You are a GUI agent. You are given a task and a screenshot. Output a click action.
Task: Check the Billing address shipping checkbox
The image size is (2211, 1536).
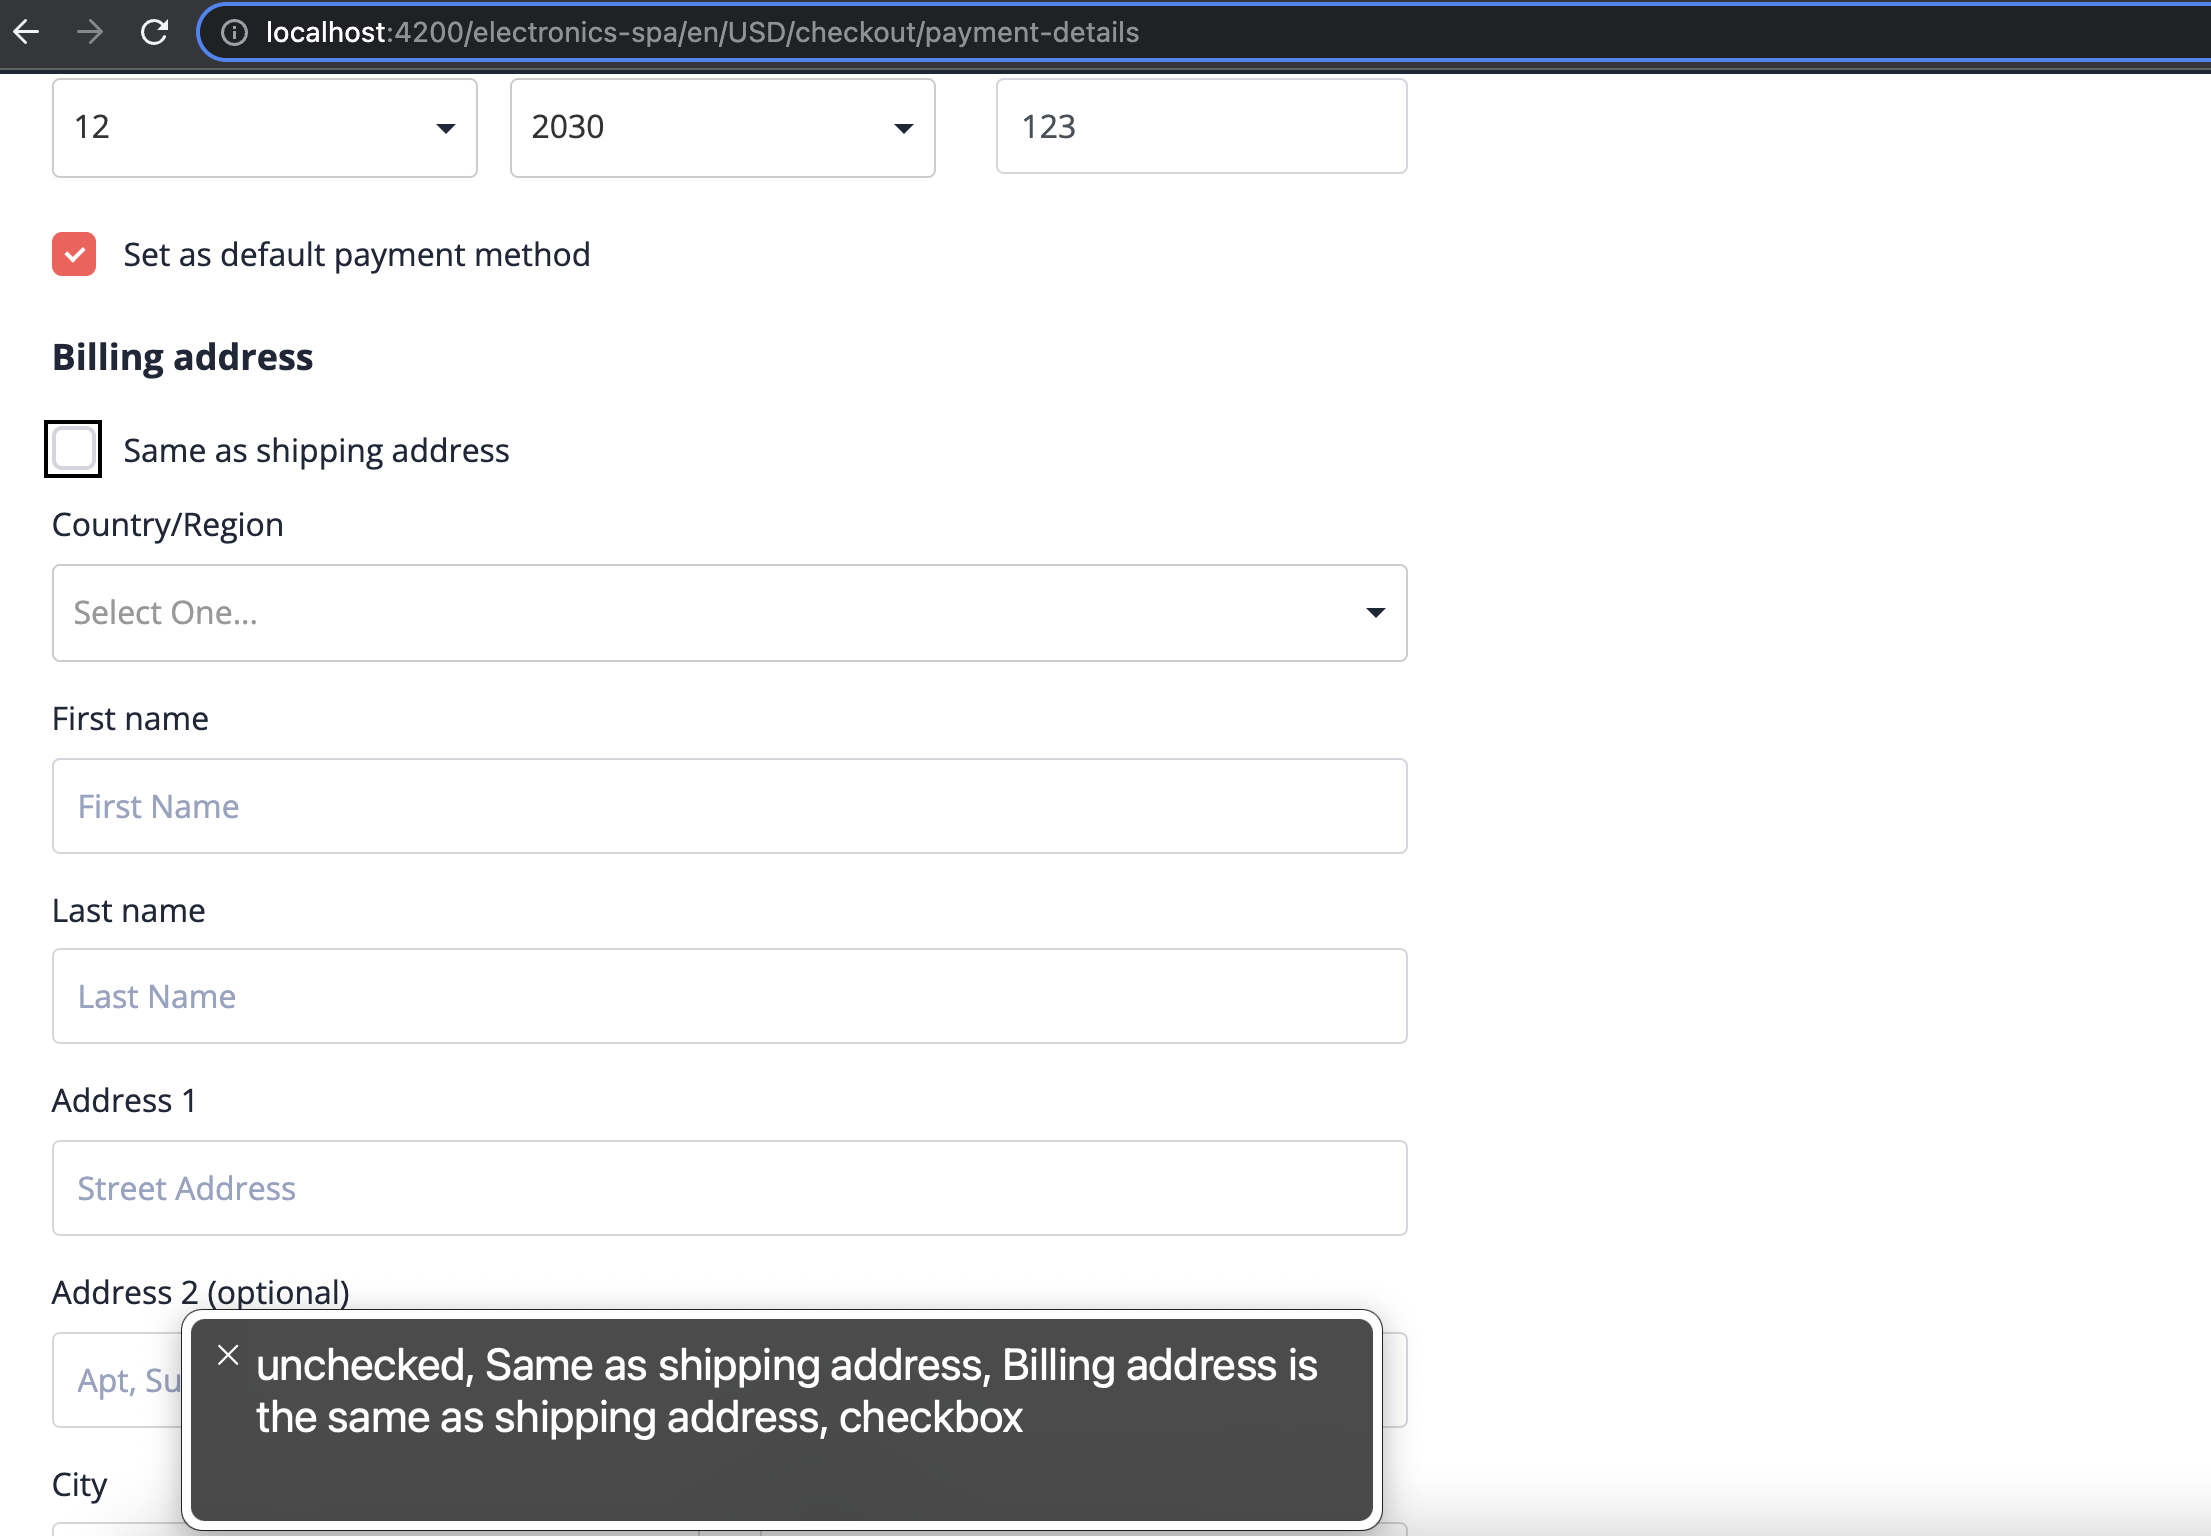[72, 449]
